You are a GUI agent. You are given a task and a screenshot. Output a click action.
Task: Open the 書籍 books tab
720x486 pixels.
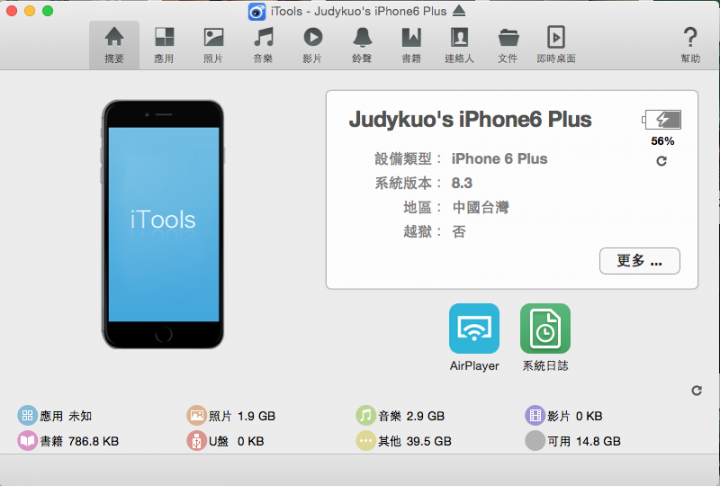point(411,45)
